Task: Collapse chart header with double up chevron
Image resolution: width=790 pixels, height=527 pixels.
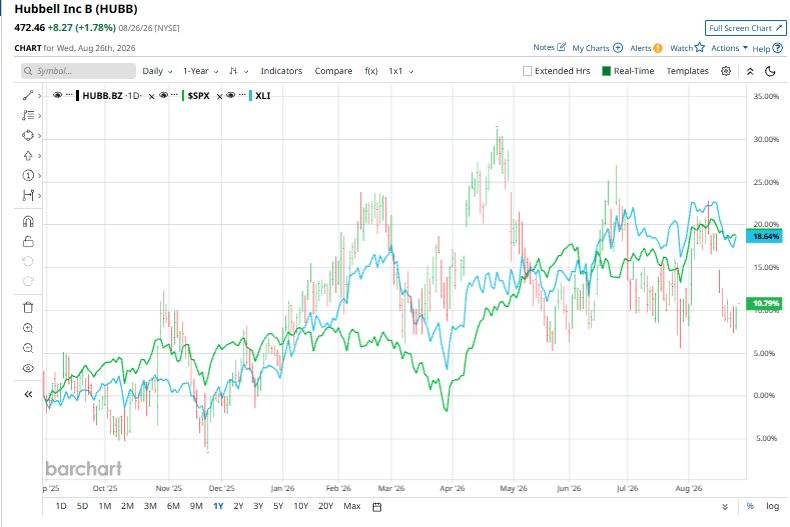Action: (x=750, y=71)
